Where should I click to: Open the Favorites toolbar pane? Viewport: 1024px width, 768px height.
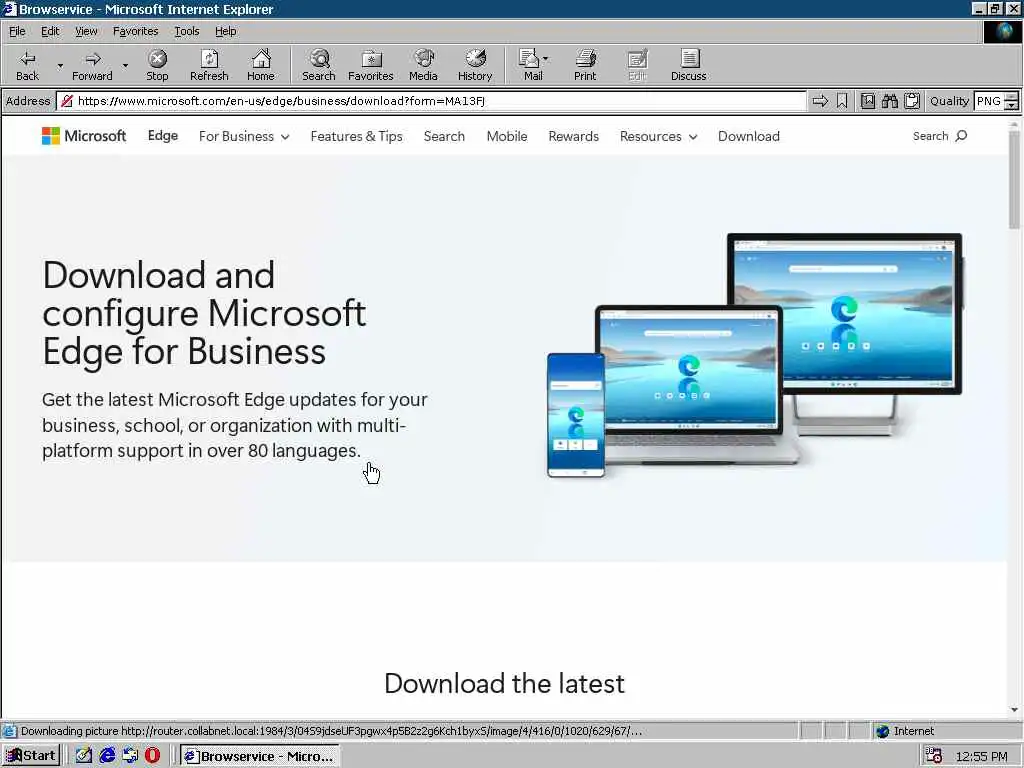coord(371,65)
